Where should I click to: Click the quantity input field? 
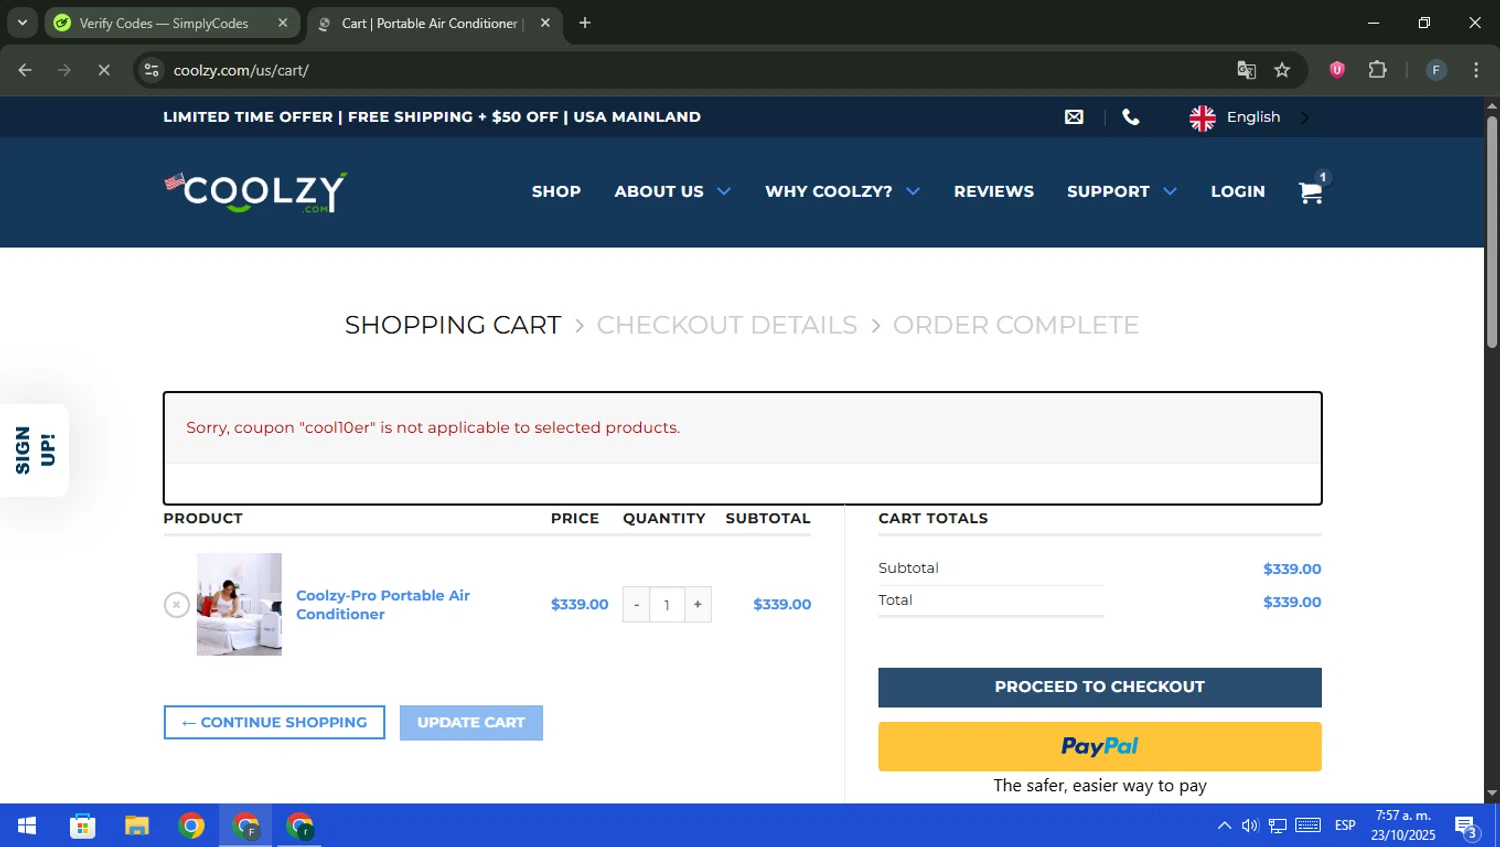667,605
